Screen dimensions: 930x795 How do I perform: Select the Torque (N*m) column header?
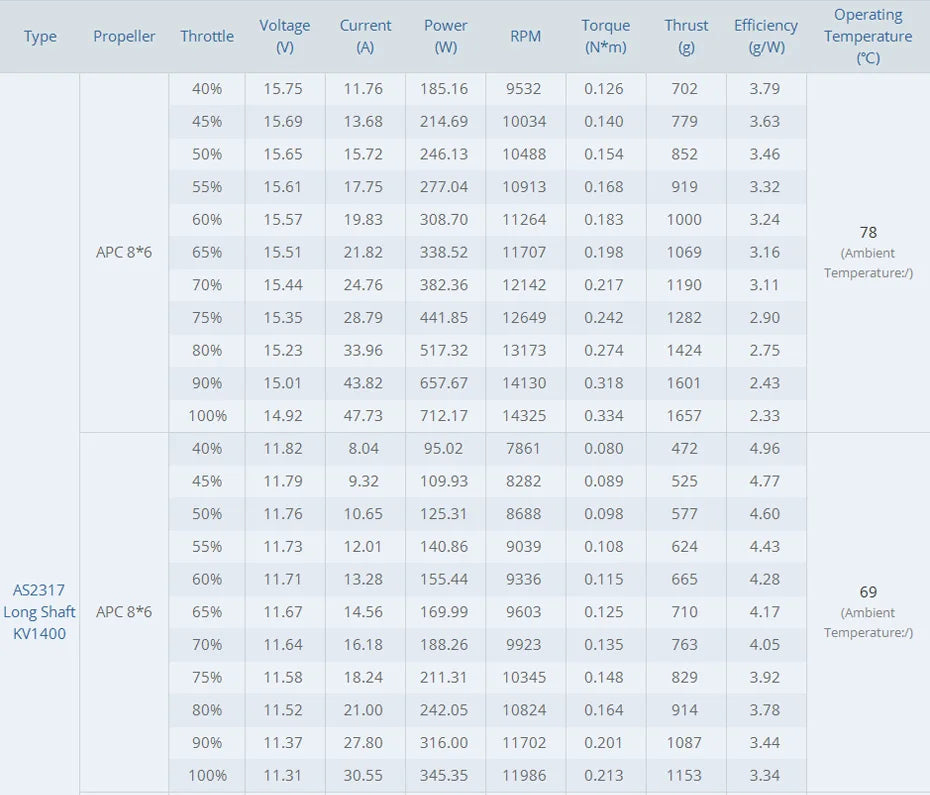pyautogui.click(x=606, y=36)
